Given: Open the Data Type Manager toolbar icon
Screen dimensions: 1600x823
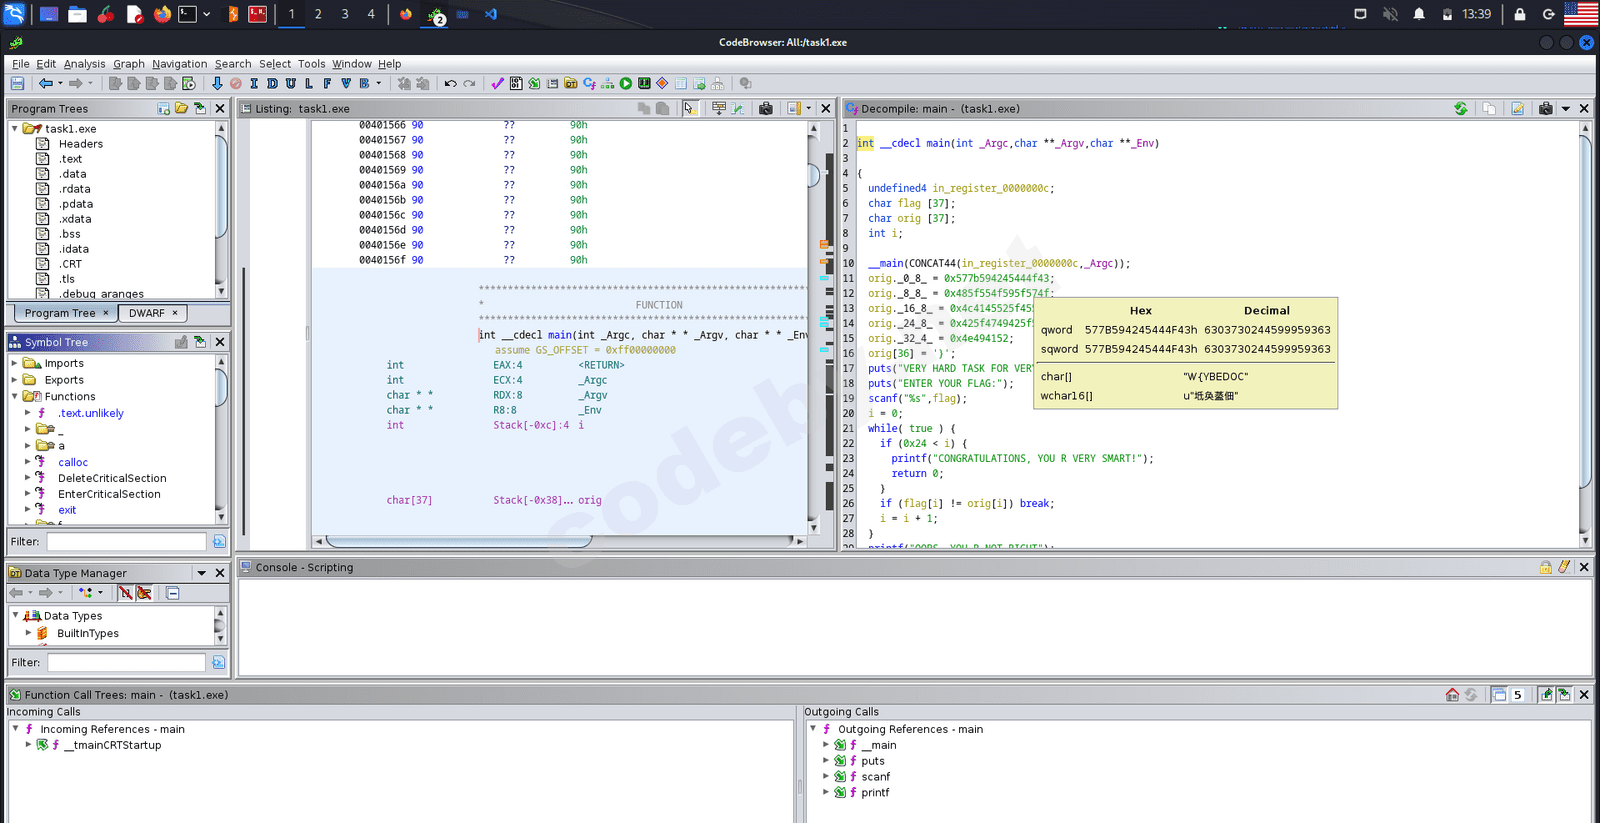Looking at the screenshot, I should [570, 84].
